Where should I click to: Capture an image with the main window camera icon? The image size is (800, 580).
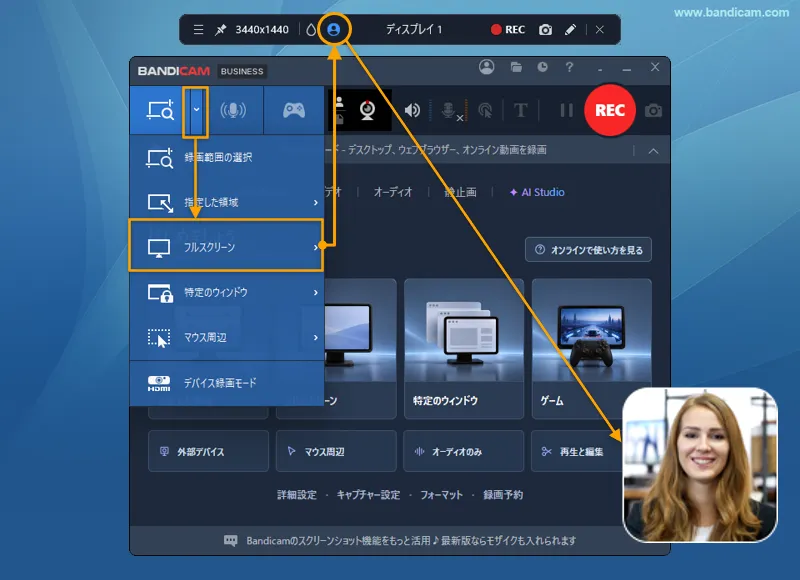pyautogui.click(x=654, y=111)
